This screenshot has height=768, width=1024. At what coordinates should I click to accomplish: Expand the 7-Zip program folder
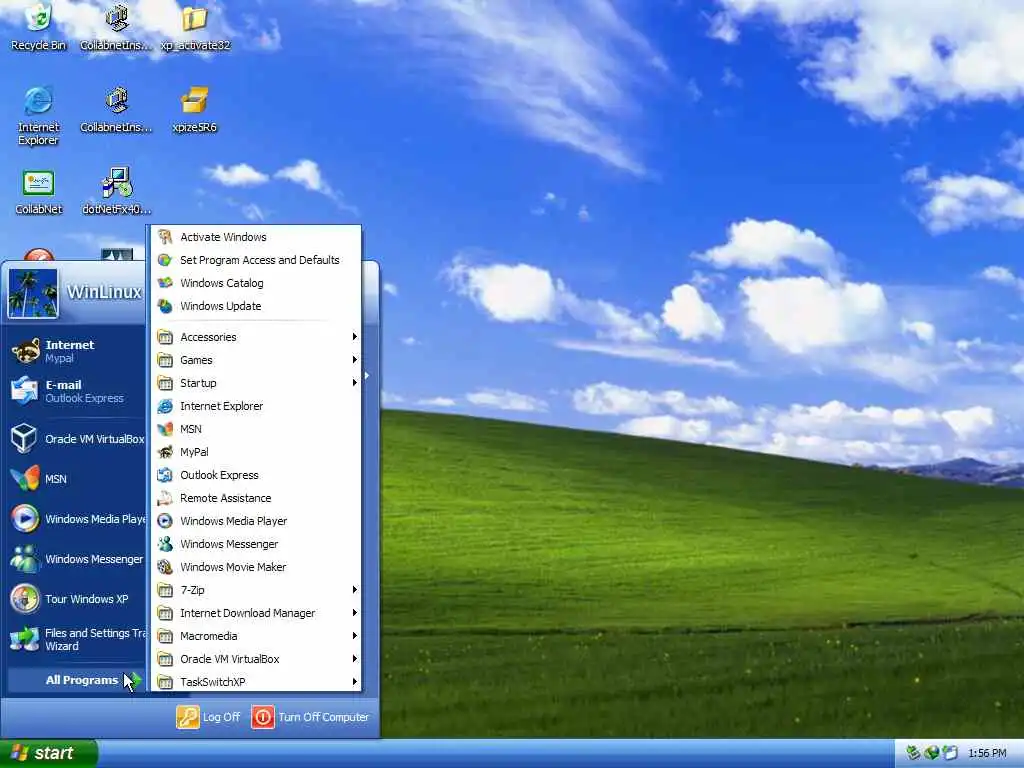[256, 590]
